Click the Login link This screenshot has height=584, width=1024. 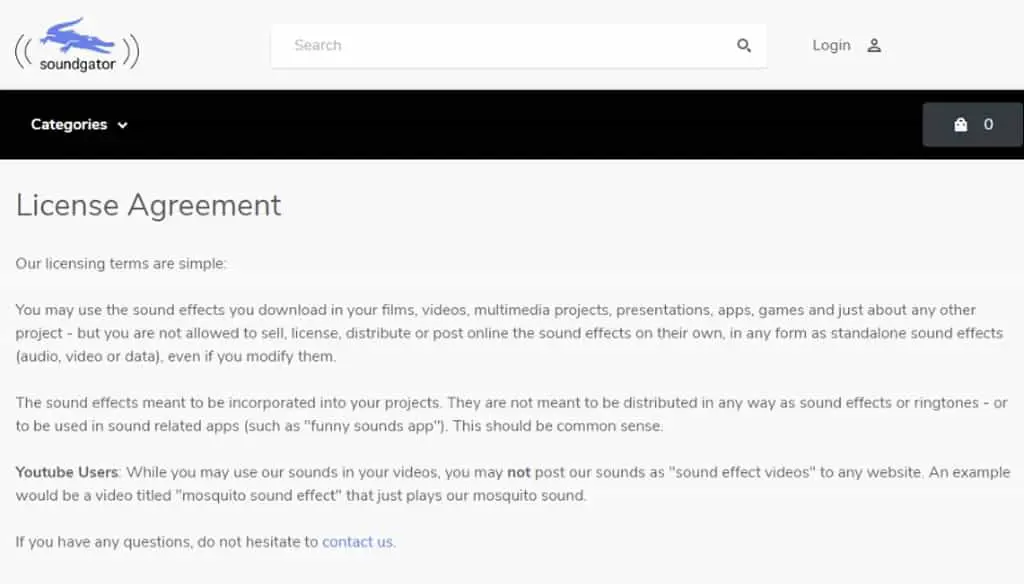pos(831,45)
